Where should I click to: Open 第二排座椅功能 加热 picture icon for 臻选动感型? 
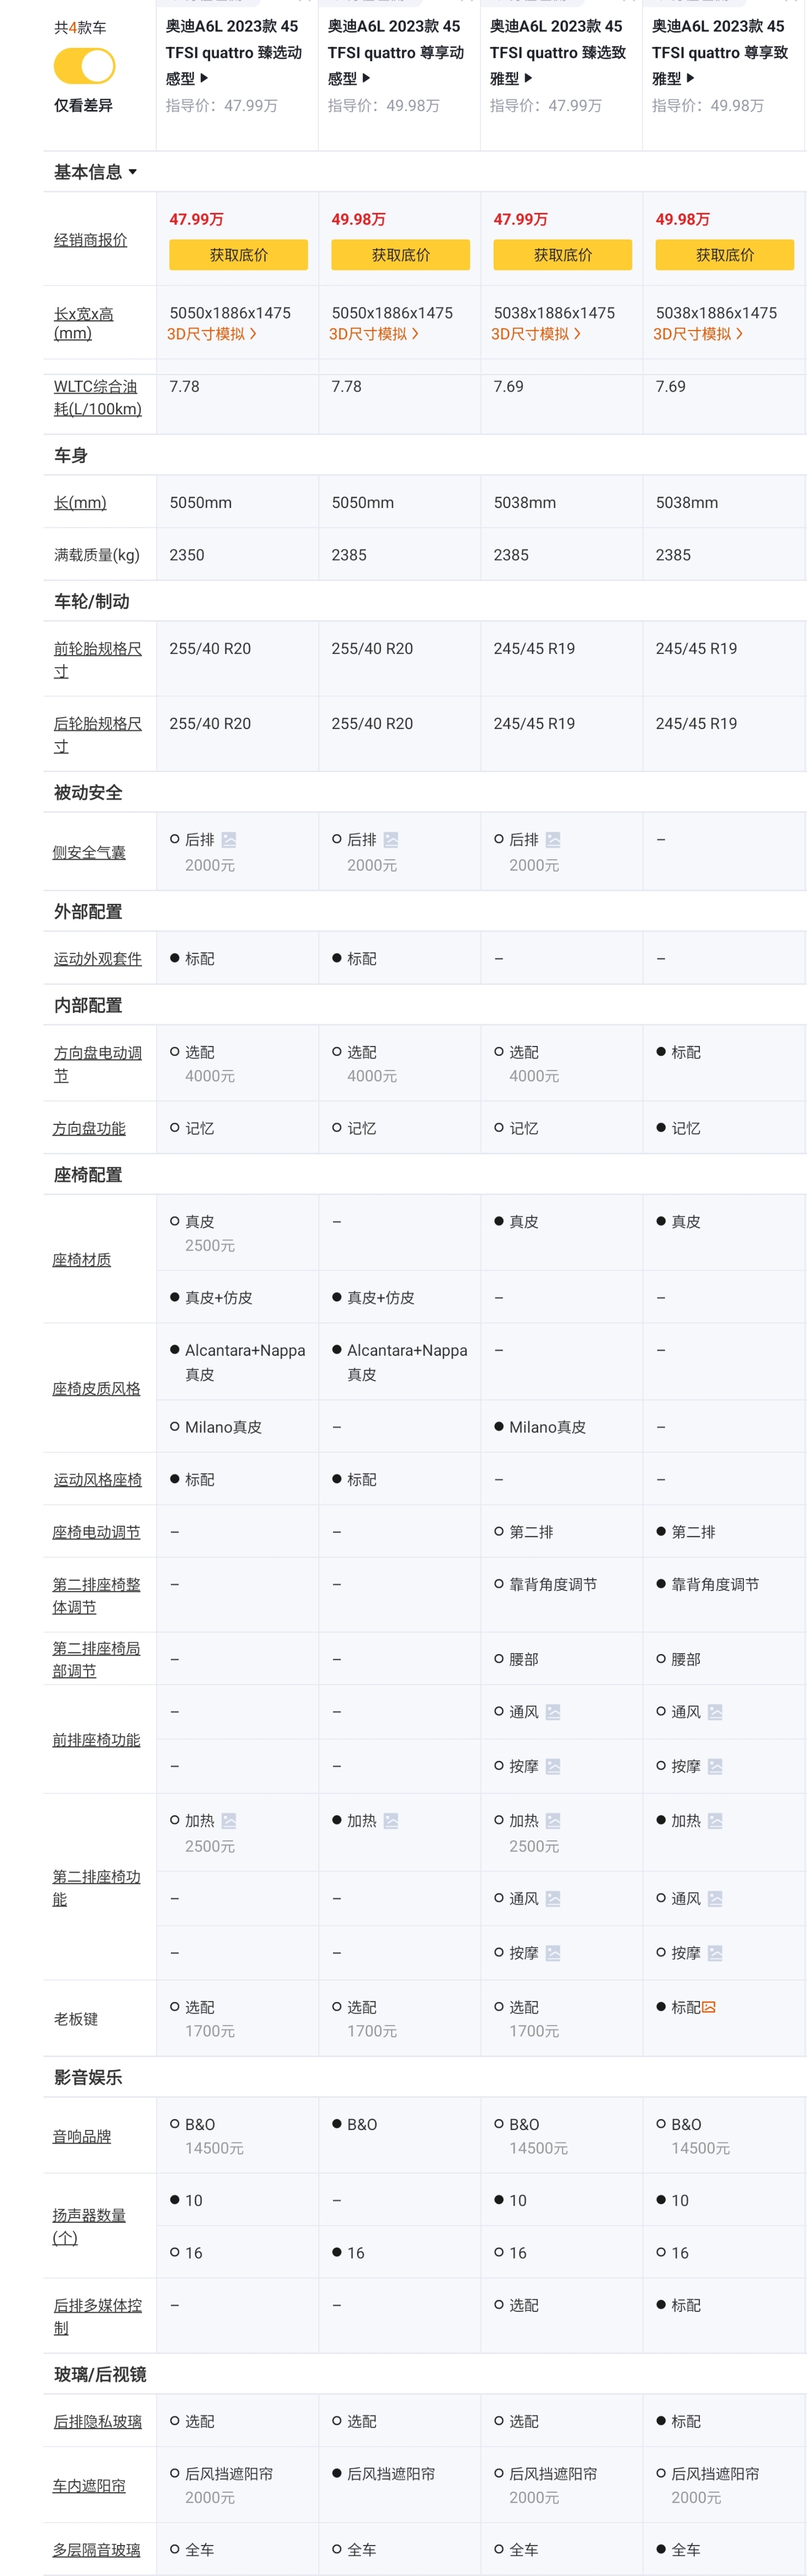229,1821
